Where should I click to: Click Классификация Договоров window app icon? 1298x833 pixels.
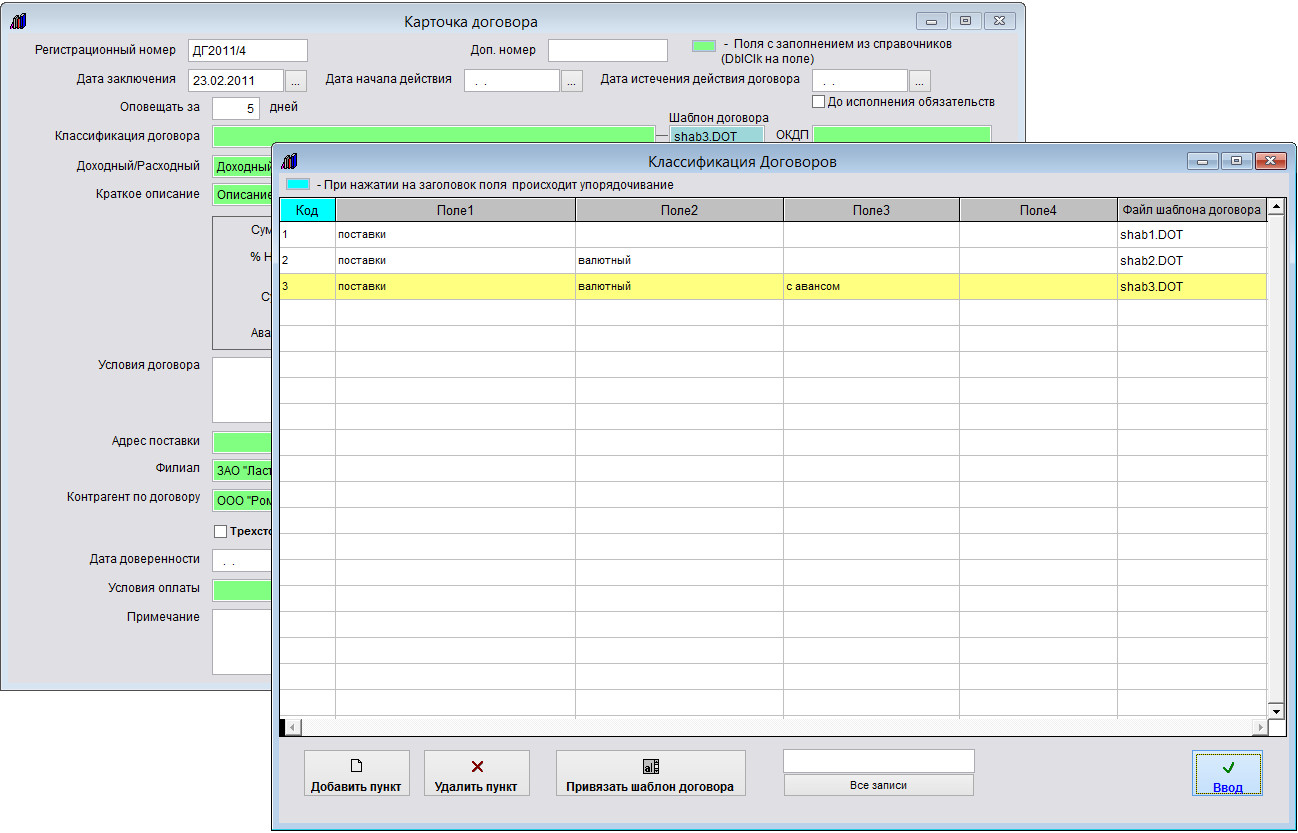[290, 161]
